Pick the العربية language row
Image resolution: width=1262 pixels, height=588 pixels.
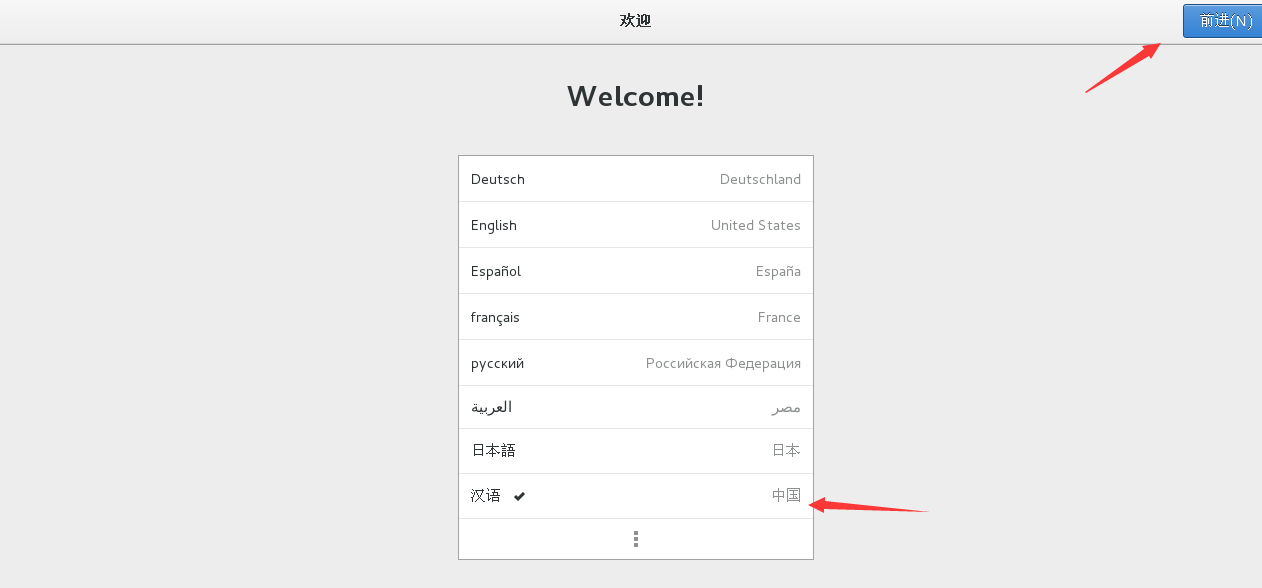636,407
